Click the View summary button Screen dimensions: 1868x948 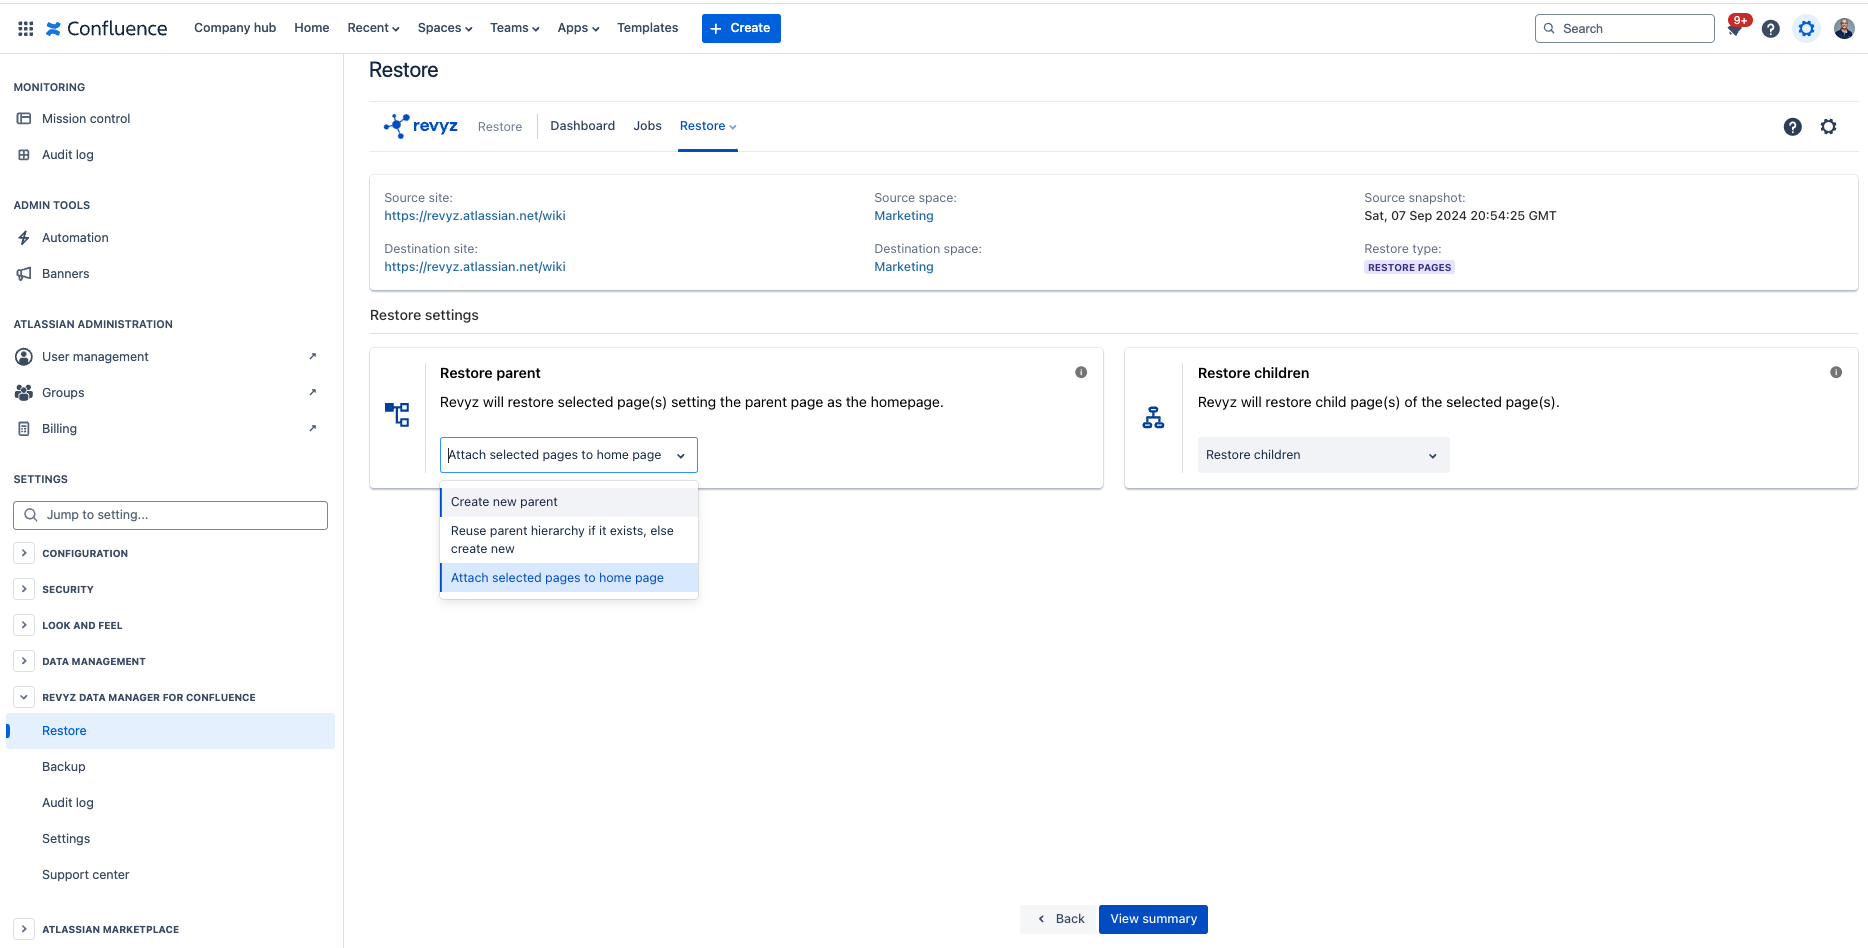(1152, 918)
